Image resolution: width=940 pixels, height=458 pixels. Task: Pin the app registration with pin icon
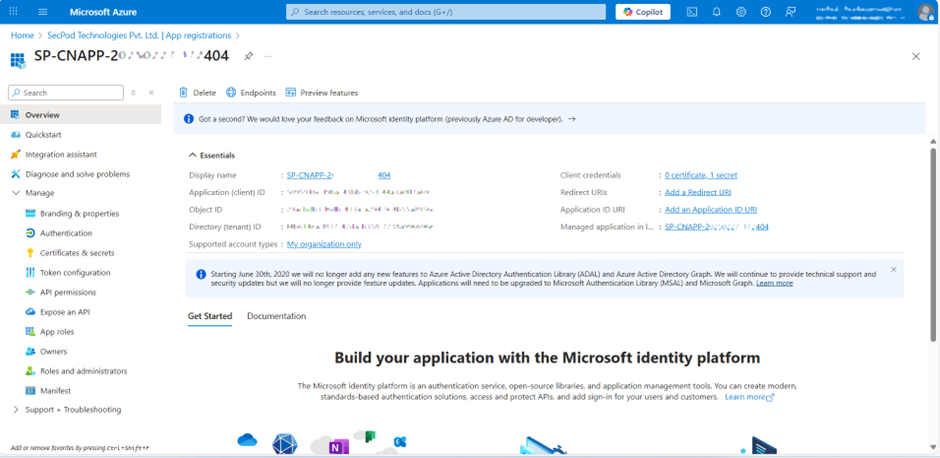[x=248, y=57]
